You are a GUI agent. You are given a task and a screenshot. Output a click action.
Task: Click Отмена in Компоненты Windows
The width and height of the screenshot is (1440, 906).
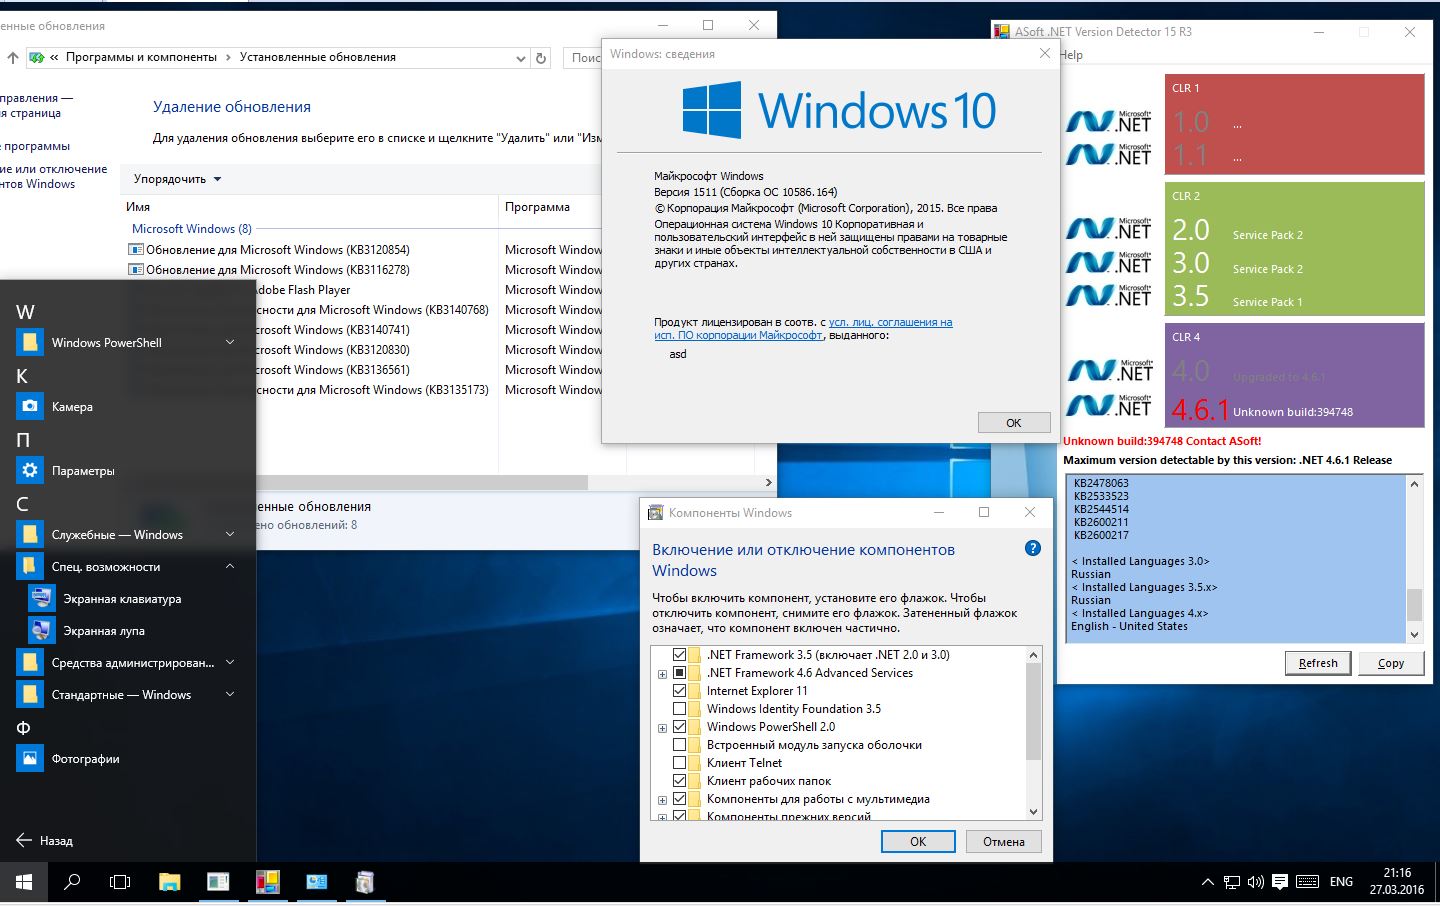[1003, 842]
